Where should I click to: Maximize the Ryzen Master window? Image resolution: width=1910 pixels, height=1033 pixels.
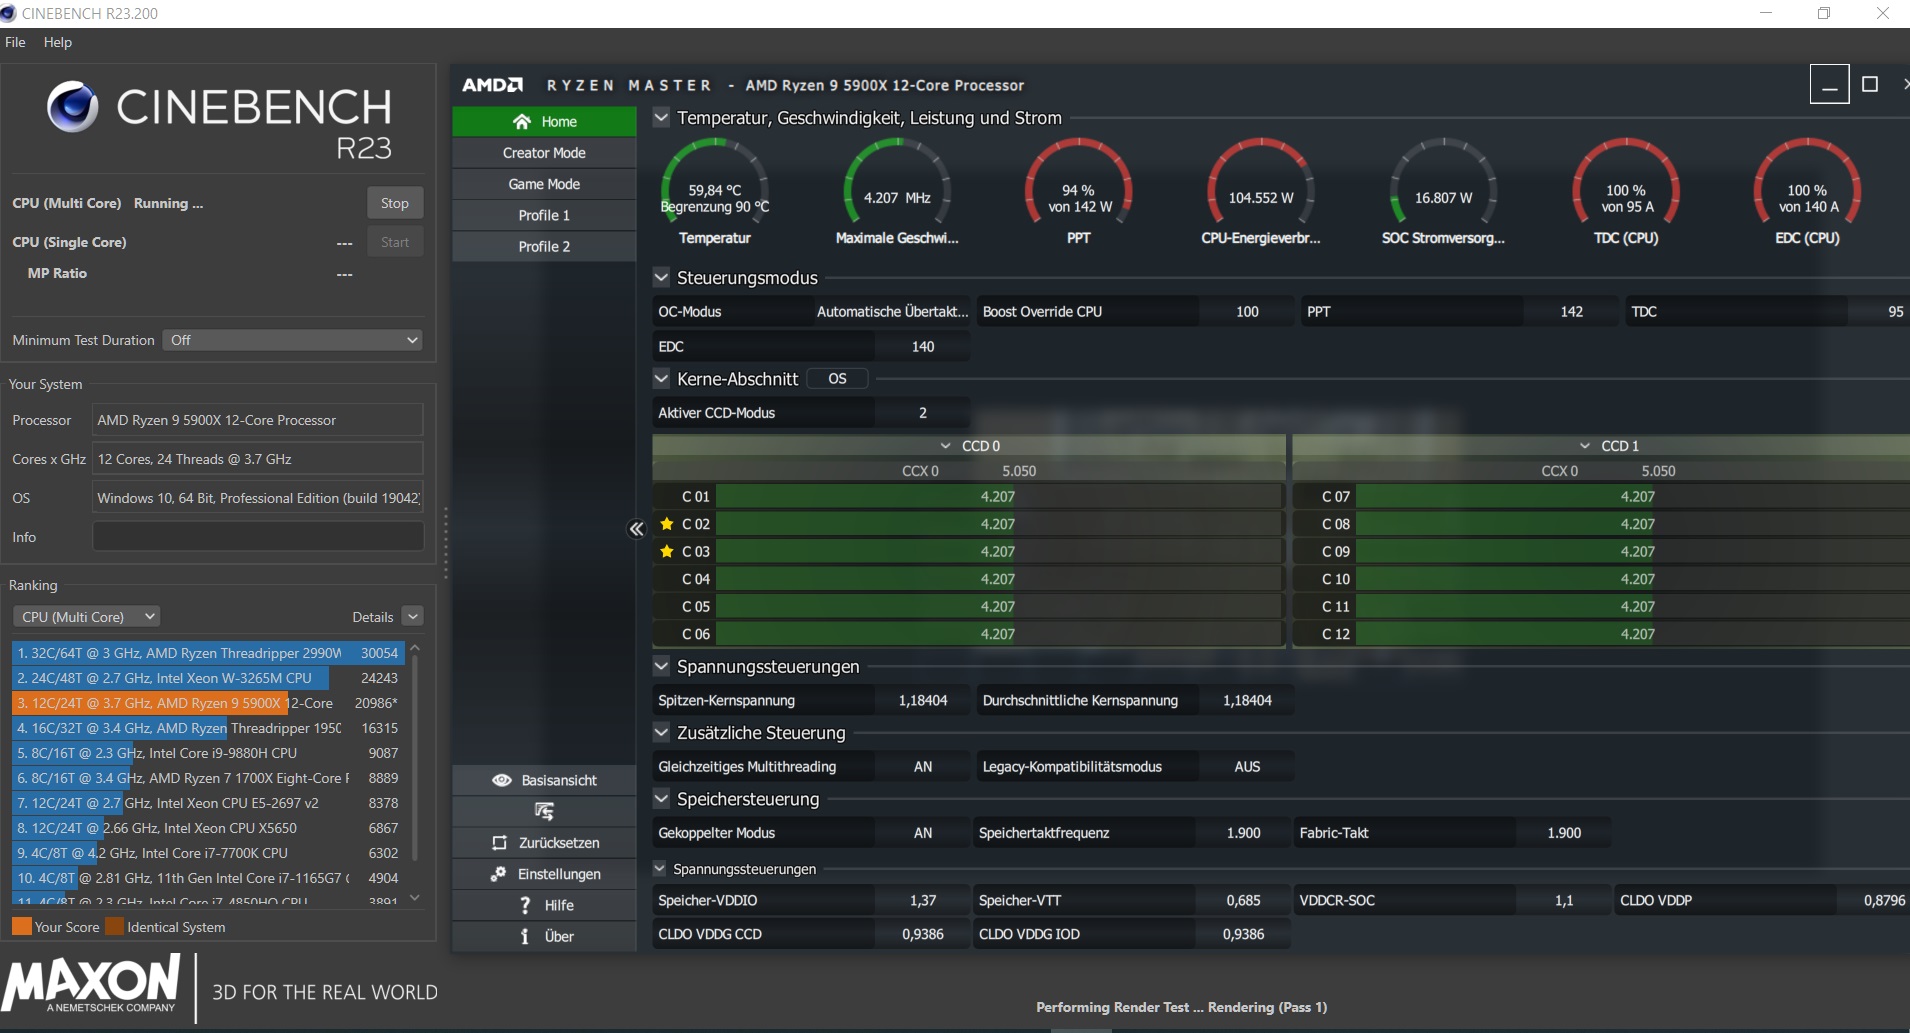(x=1869, y=84)
